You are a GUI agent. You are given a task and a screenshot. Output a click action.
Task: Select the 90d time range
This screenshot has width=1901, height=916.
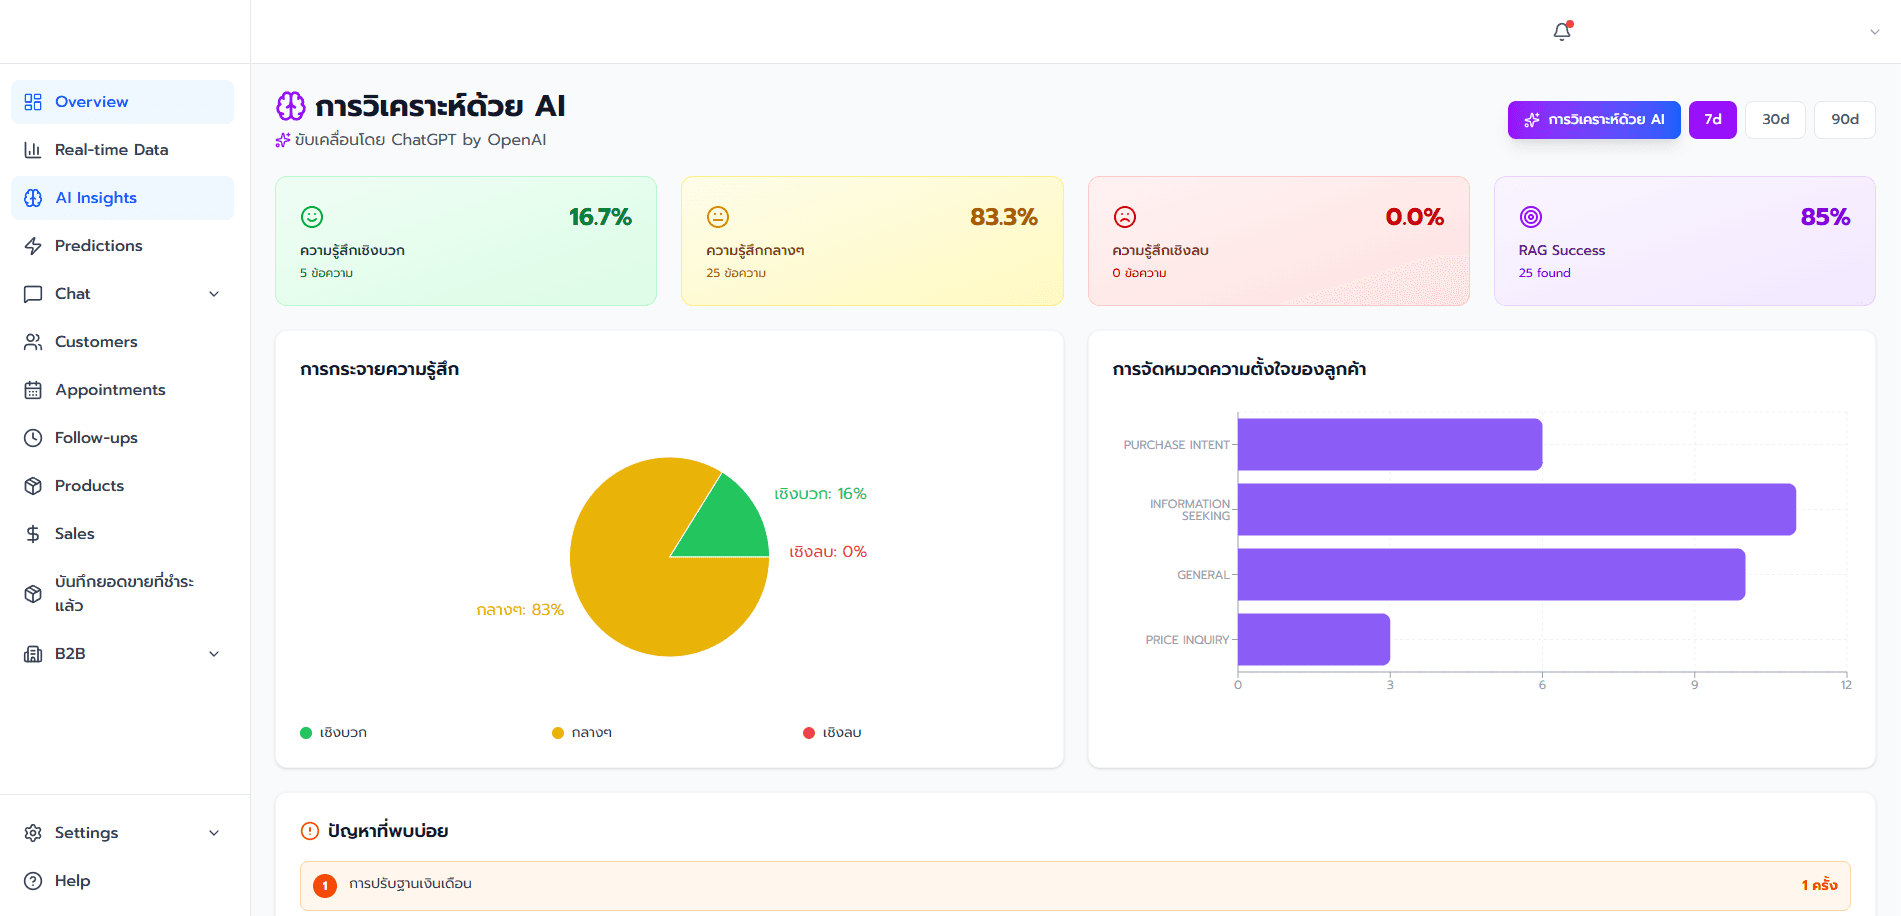pyautogui.click(x=1845, y=120)
